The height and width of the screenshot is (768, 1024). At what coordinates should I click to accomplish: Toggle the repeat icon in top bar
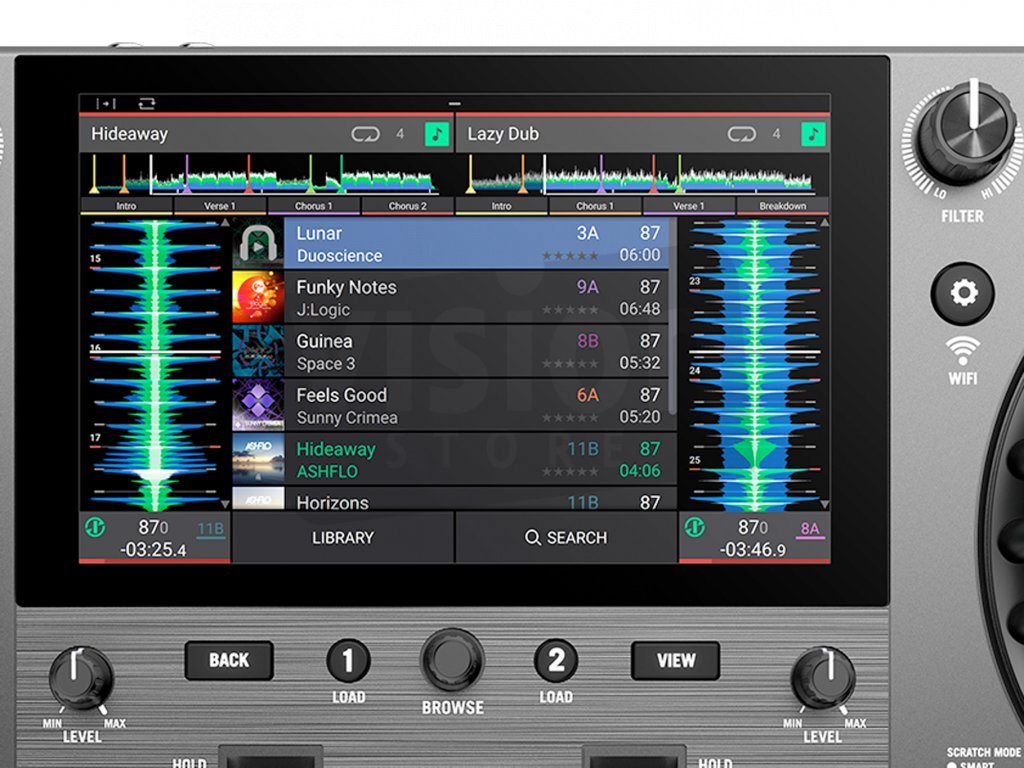(147, 103)
